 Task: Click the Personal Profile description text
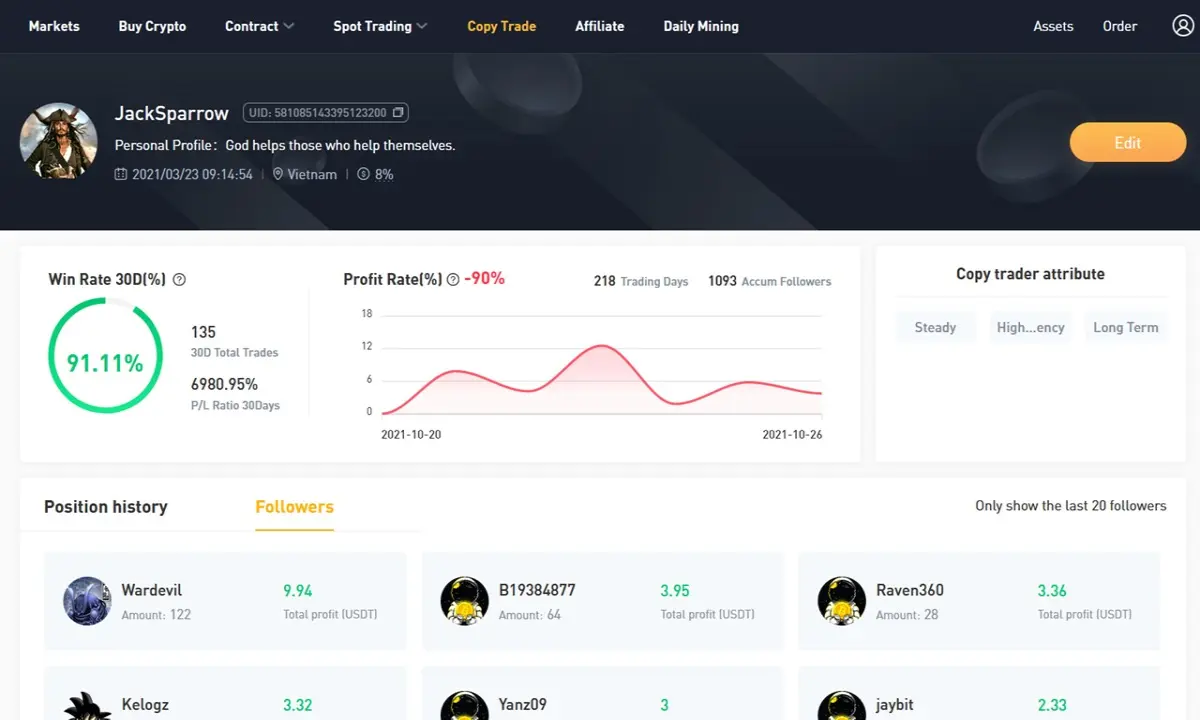[285, 145]
